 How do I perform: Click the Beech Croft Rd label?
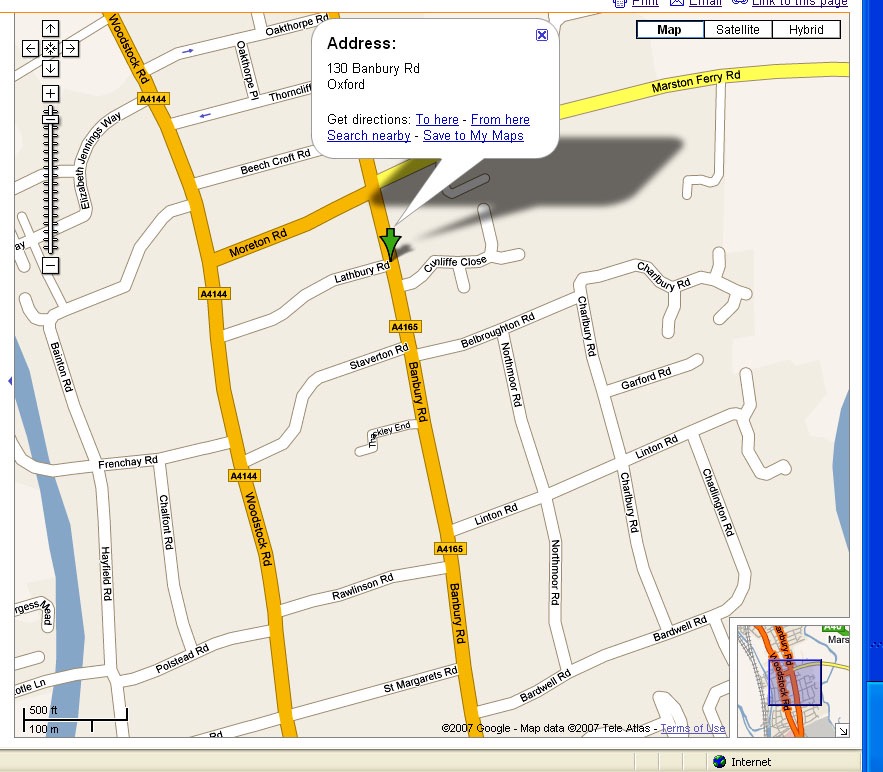275,162
